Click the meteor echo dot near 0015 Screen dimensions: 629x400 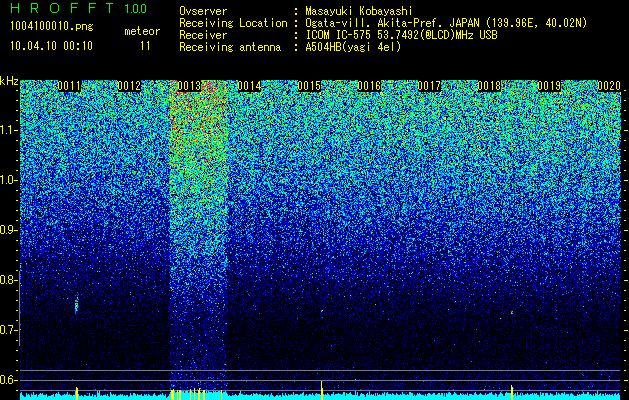(x=322, y=311)
